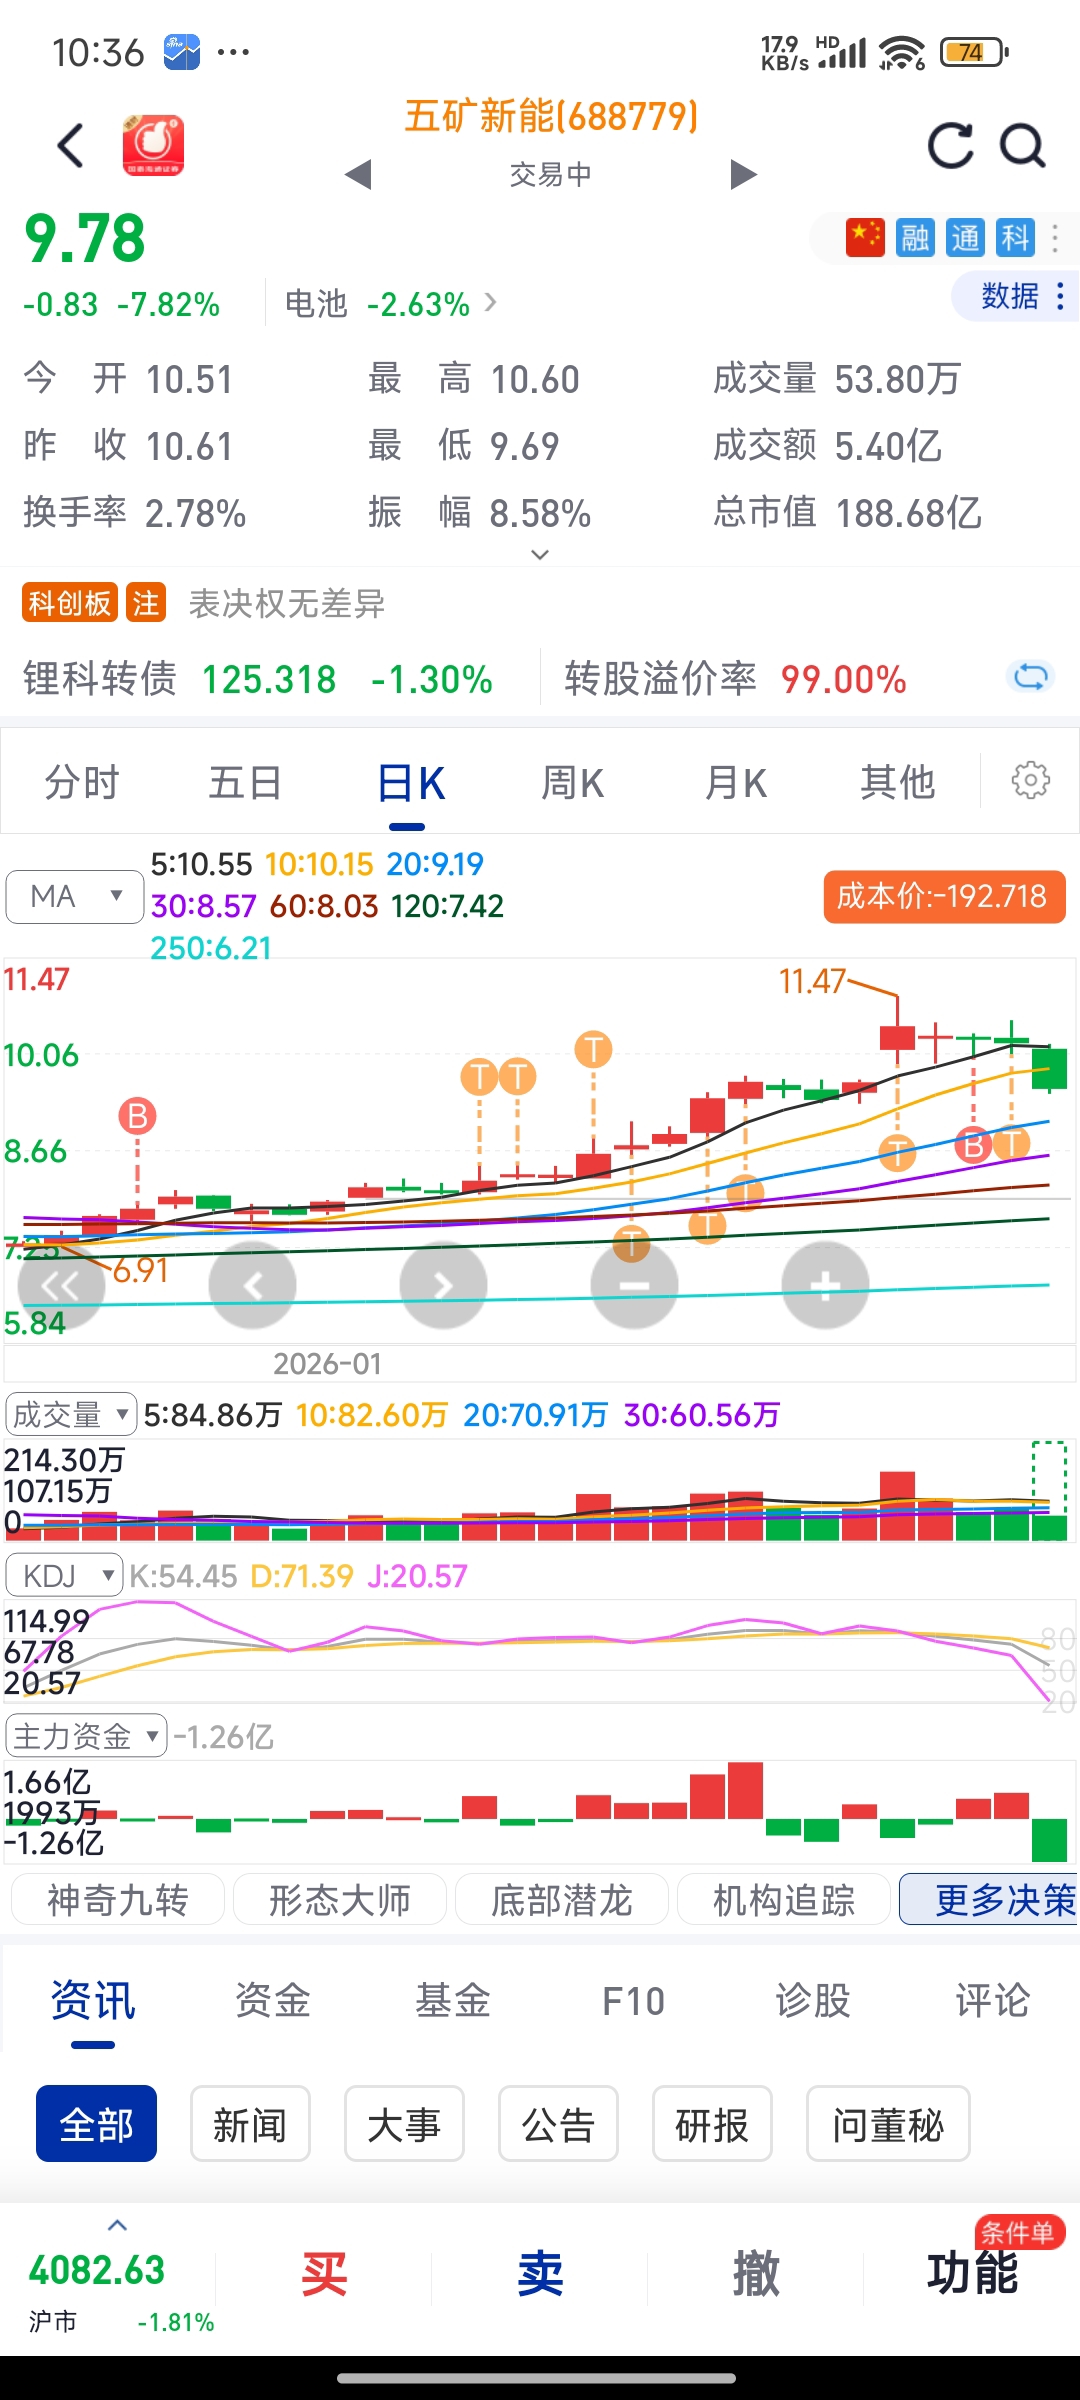The width and height of the screenshot is (1080, 2400).
Task: Tap the T marker above highest candle cluster
Action: [x=593, y=1050]
